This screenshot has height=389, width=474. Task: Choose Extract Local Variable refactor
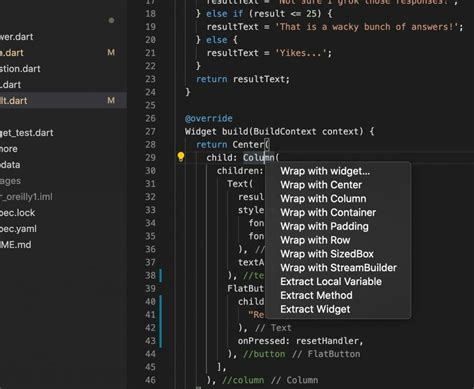(x=331, y=282)
